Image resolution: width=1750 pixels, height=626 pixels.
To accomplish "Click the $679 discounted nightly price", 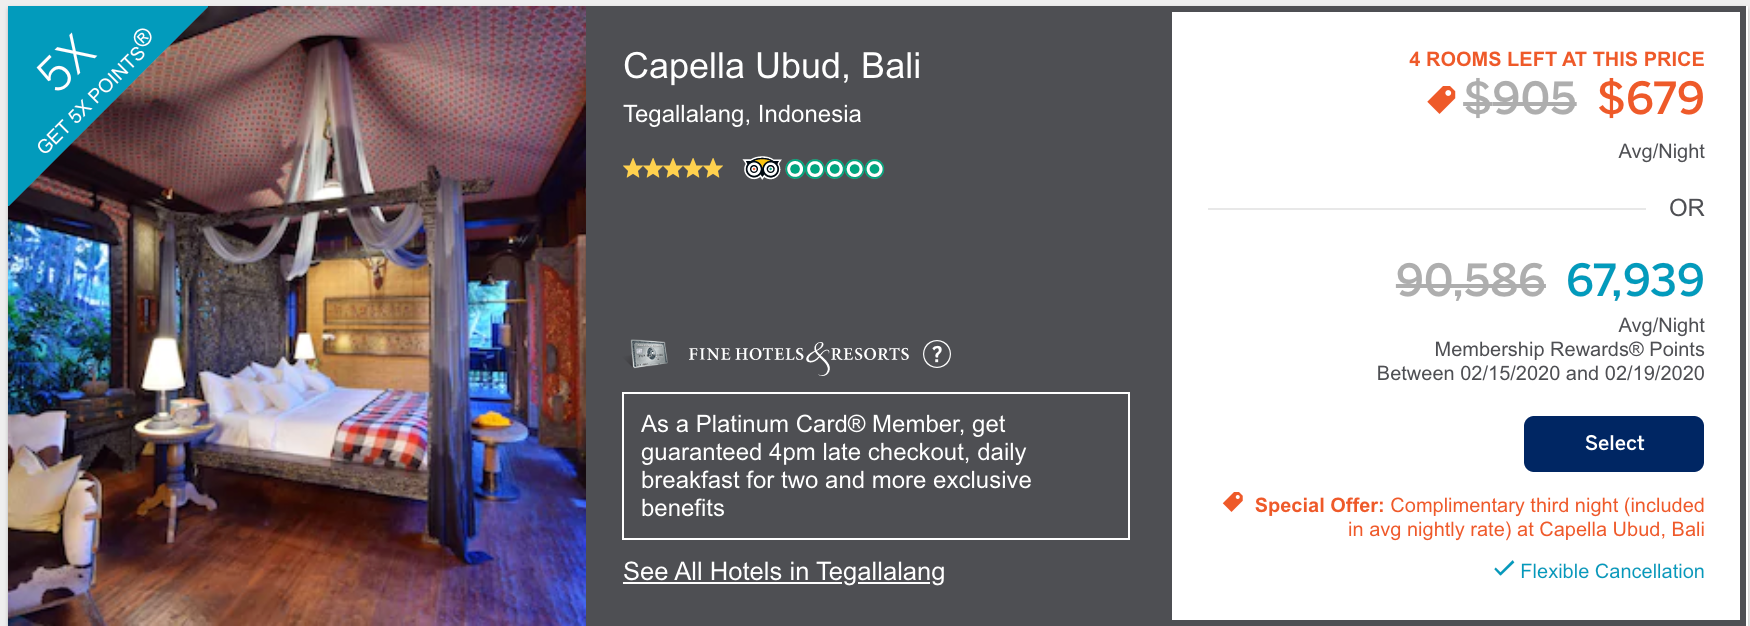I will tap(1650, 98).
